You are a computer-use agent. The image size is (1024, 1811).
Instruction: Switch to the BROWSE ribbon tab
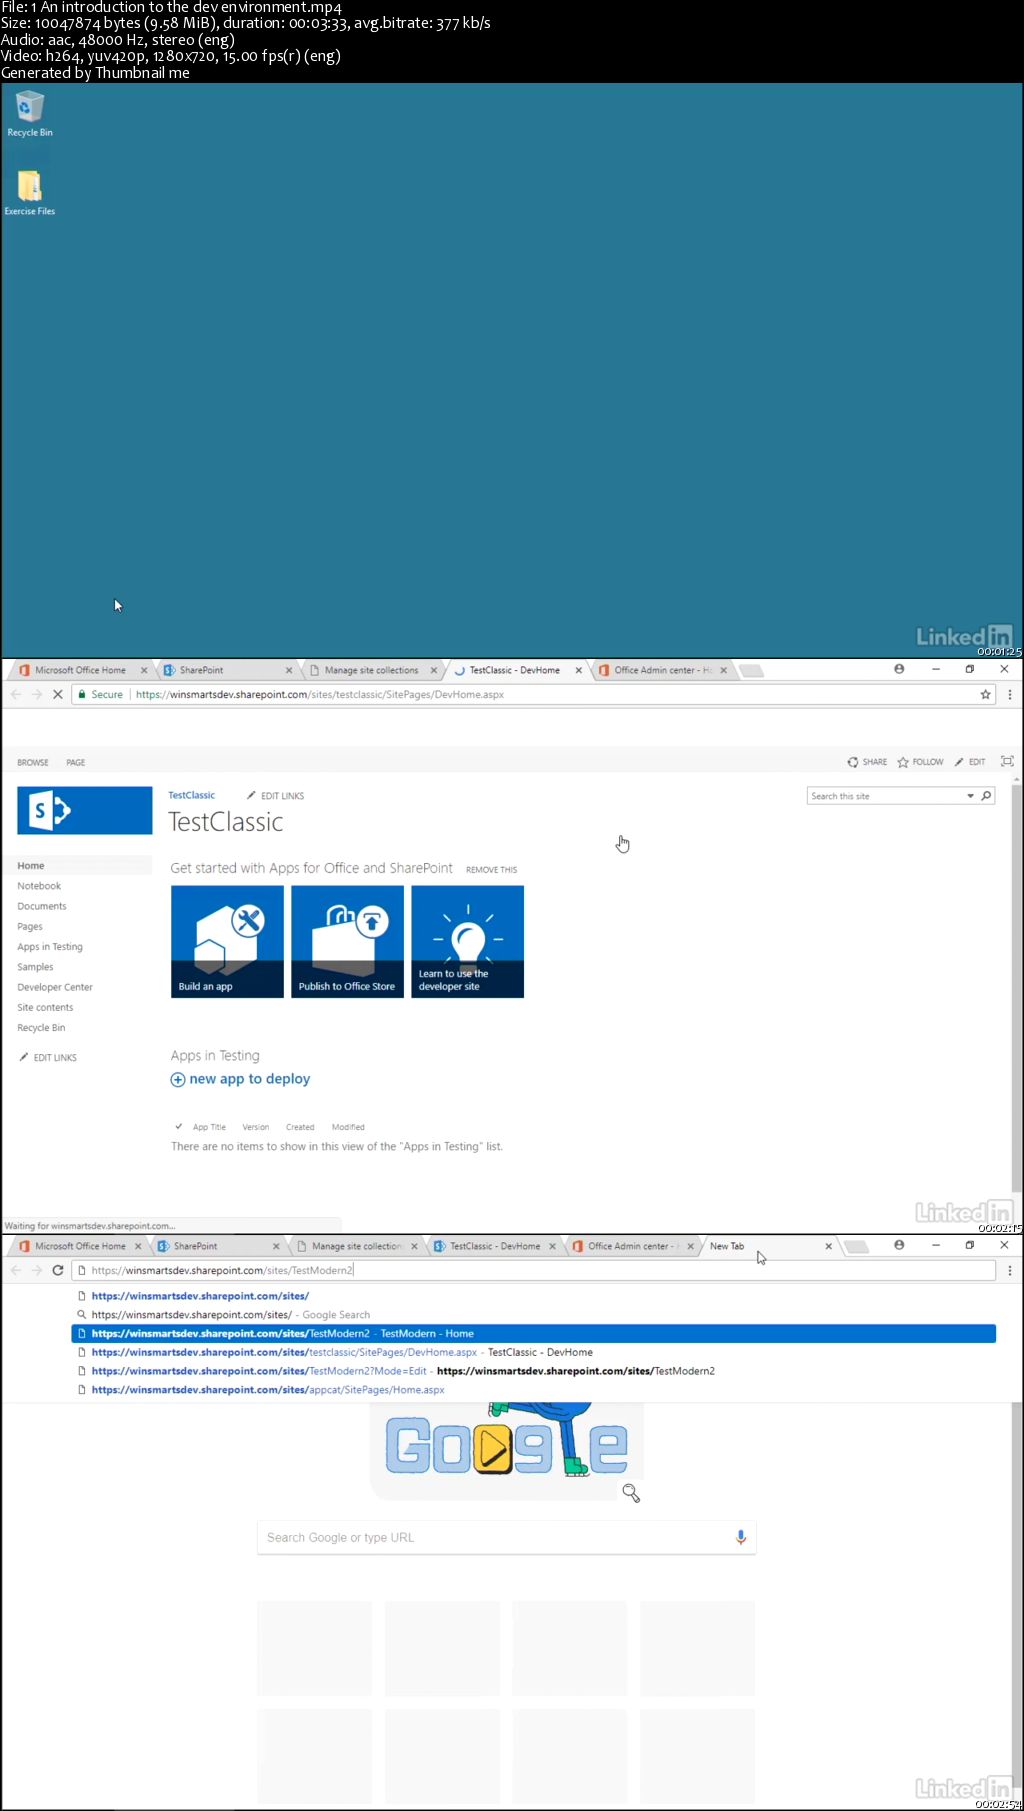pyautogui.click(x=33, y=762)
